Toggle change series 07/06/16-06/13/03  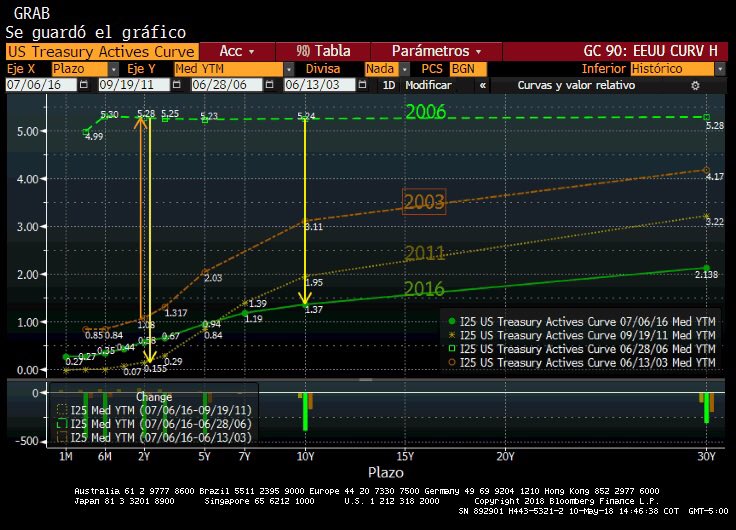point(154,438)
